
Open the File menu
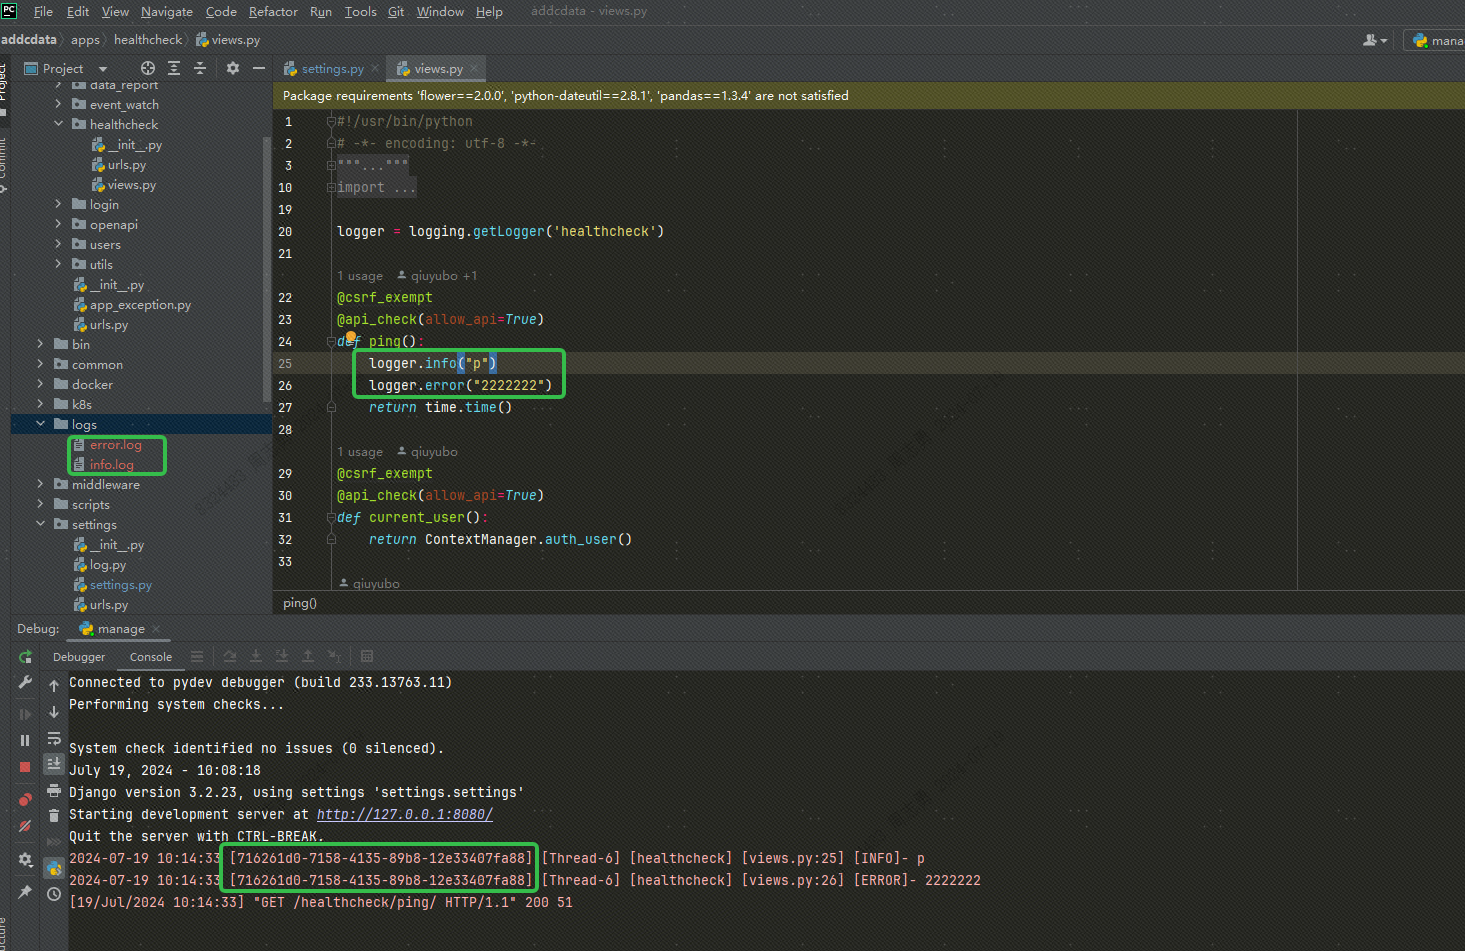(43, 12)
